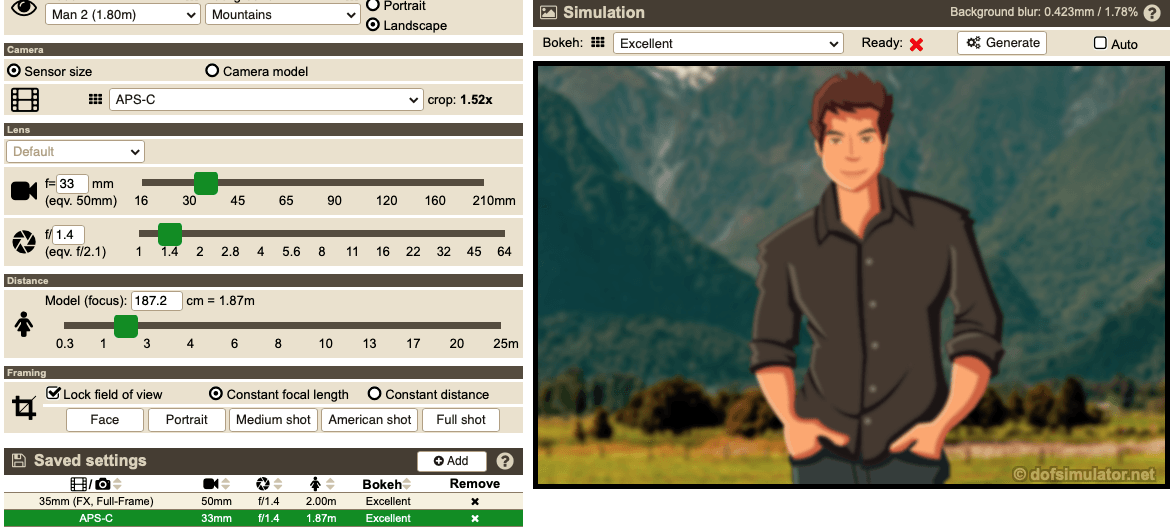Click the grid icon next to Bokeh label
Image resolution: width=1175 pixels, height=529 pixels.
(597, 43)
